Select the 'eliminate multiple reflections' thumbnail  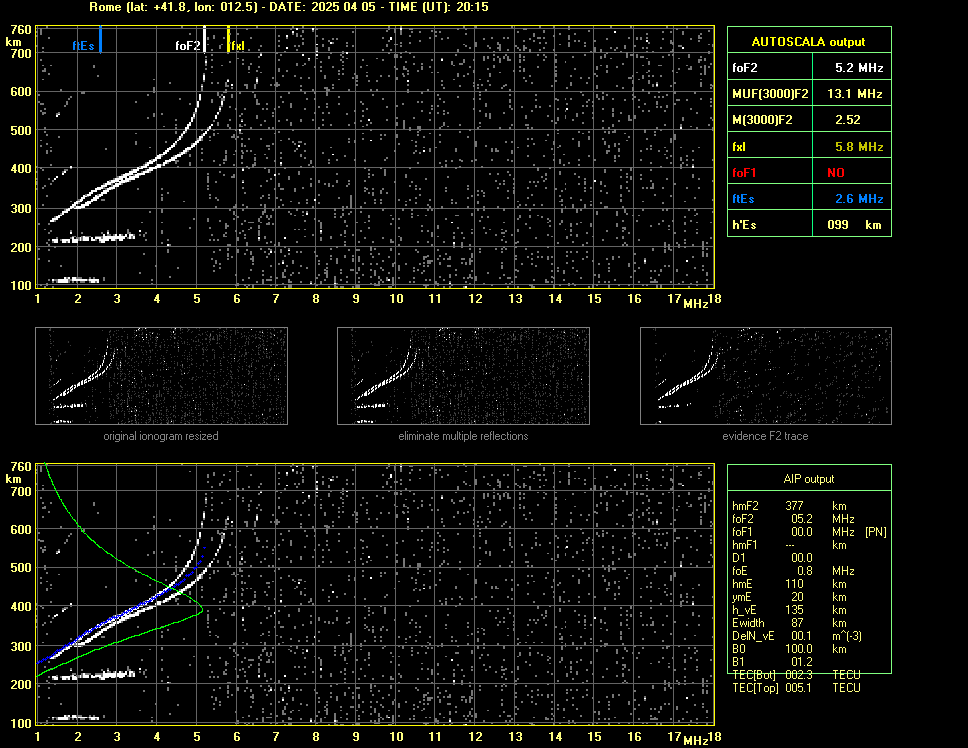(x=463, y=376)
